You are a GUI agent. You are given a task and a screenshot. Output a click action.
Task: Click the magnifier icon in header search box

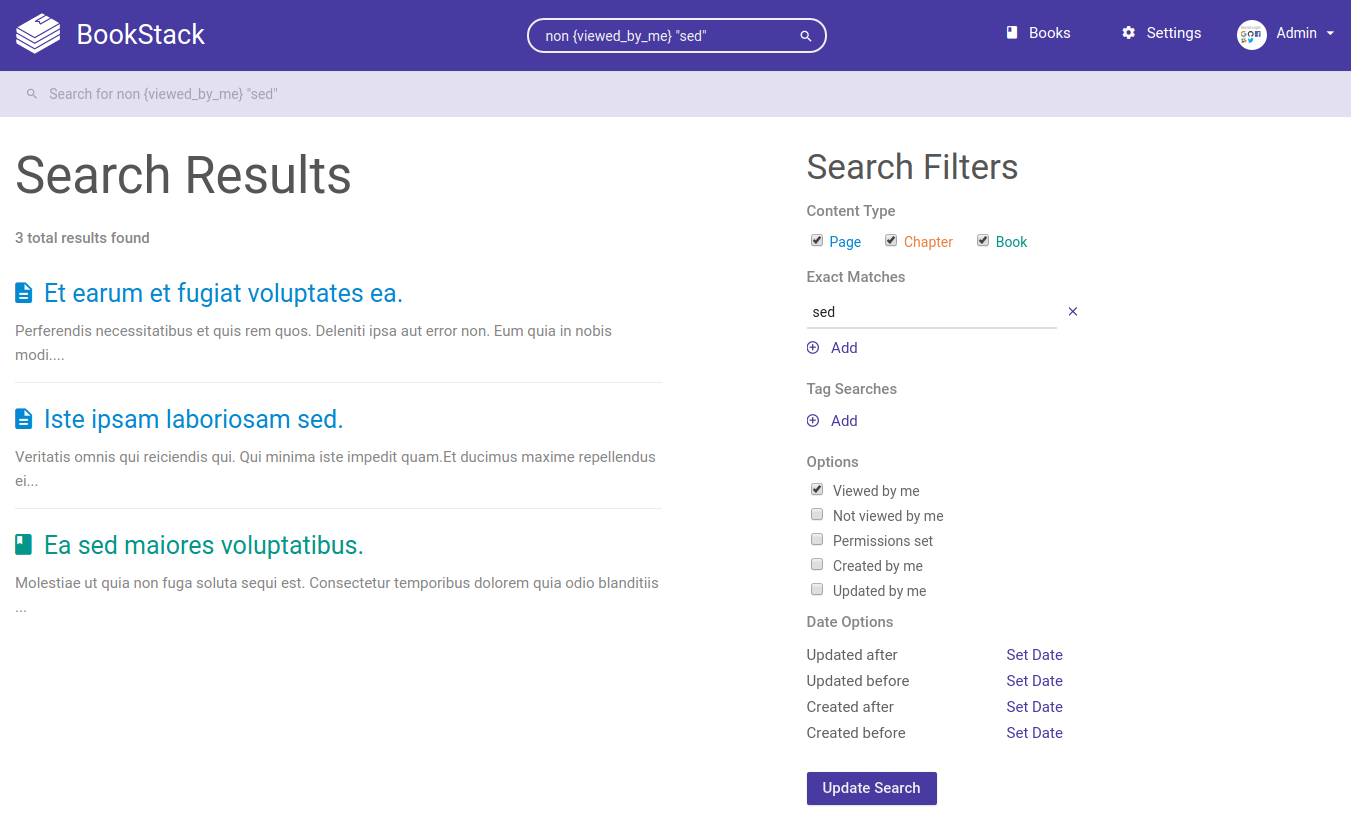(x=806, y=36)
